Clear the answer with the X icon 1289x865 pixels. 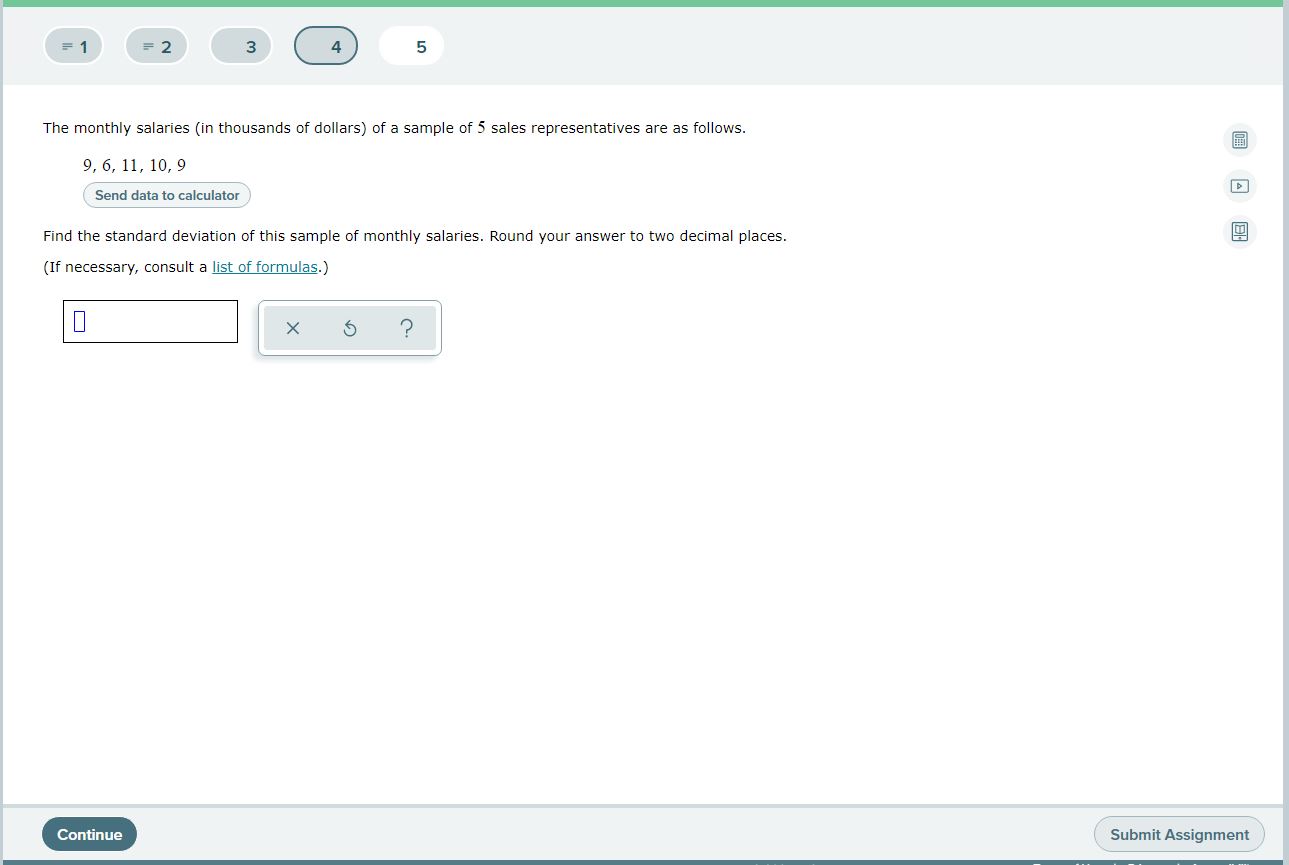pos(292,328)
